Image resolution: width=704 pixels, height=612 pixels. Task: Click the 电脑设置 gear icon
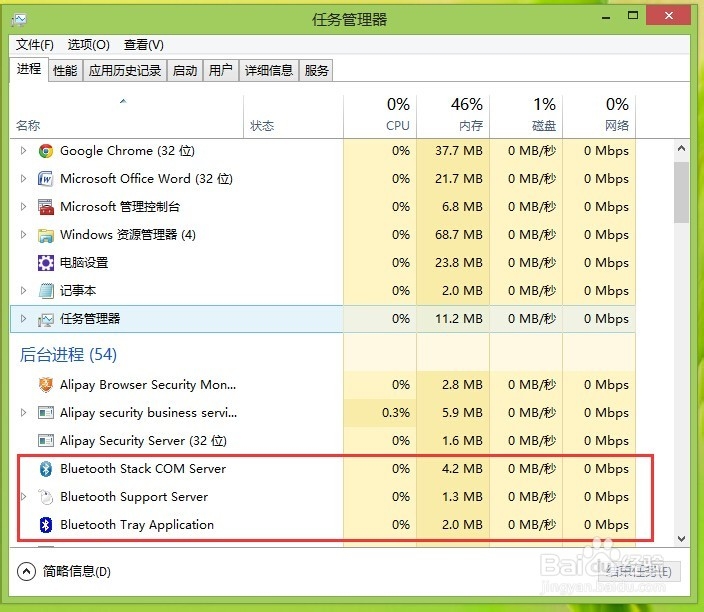pyautogui.click(x=46, y=263)
